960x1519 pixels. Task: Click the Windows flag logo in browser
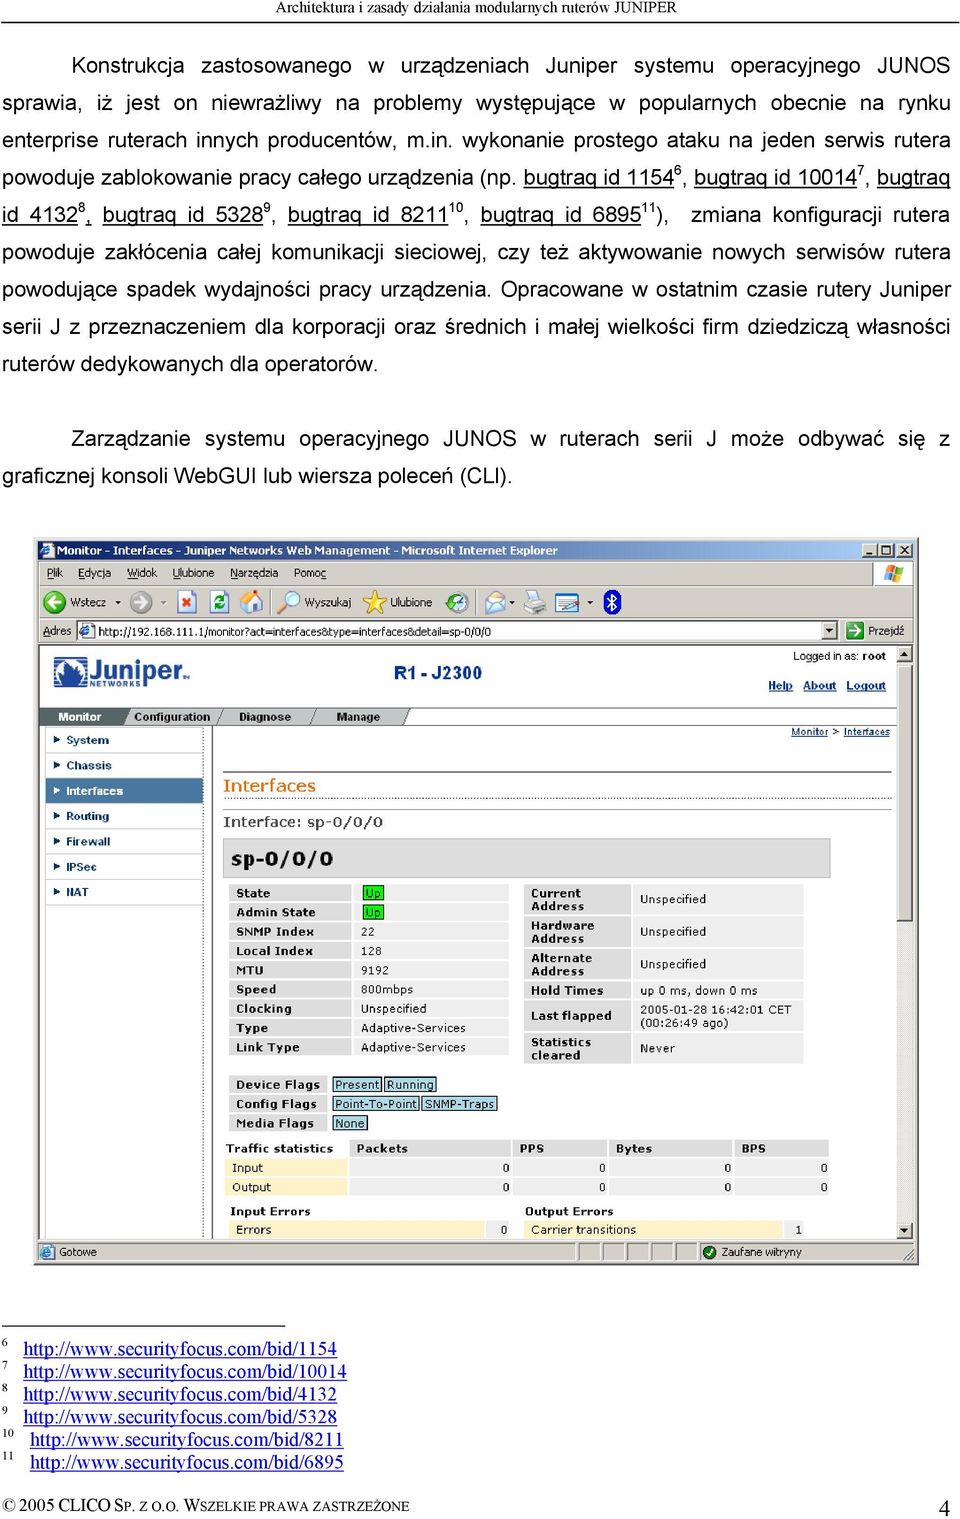pos(893,573)
